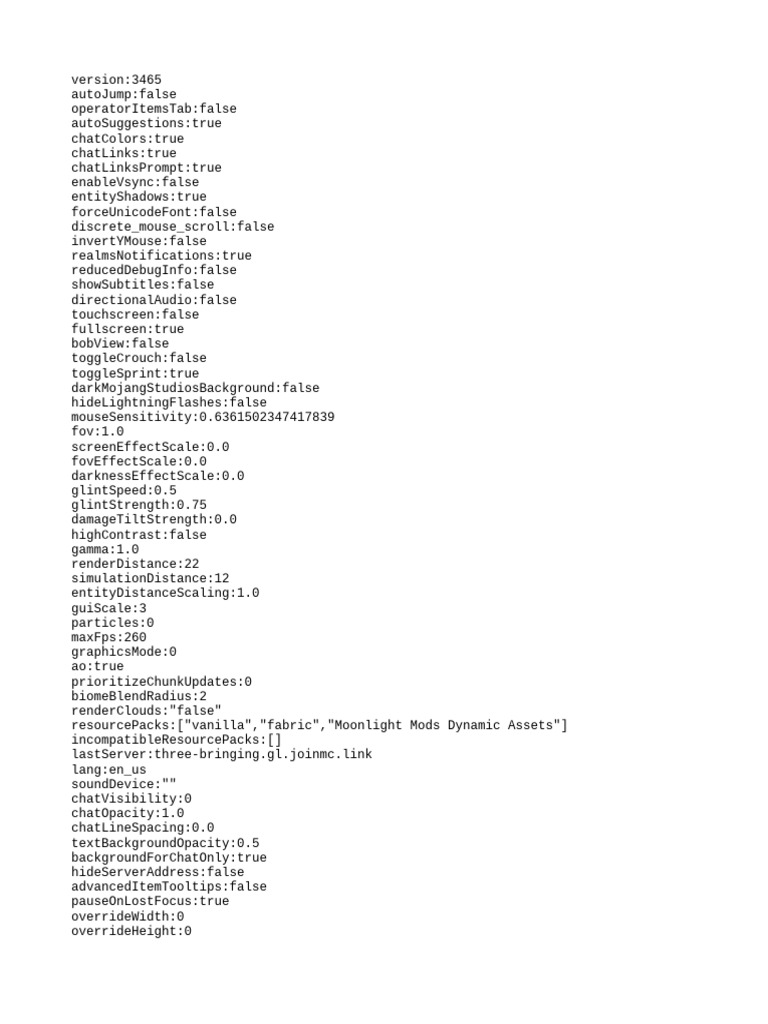Click the lang:en_us line
This screenshot has width=768, height=1024.
click(108, 770)
